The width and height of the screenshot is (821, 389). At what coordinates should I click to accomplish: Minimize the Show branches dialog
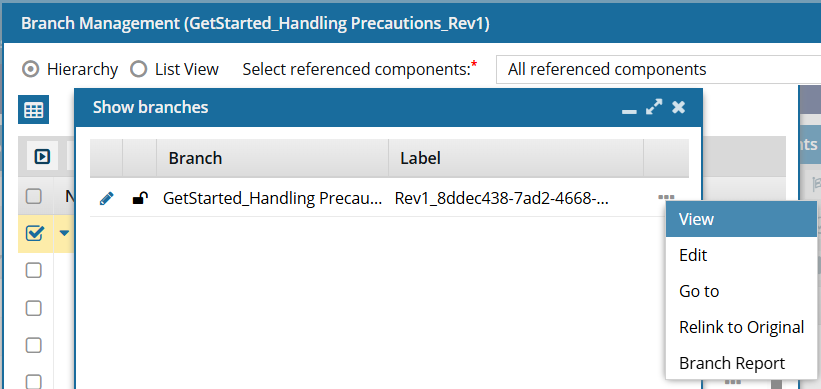coord(629,111)
